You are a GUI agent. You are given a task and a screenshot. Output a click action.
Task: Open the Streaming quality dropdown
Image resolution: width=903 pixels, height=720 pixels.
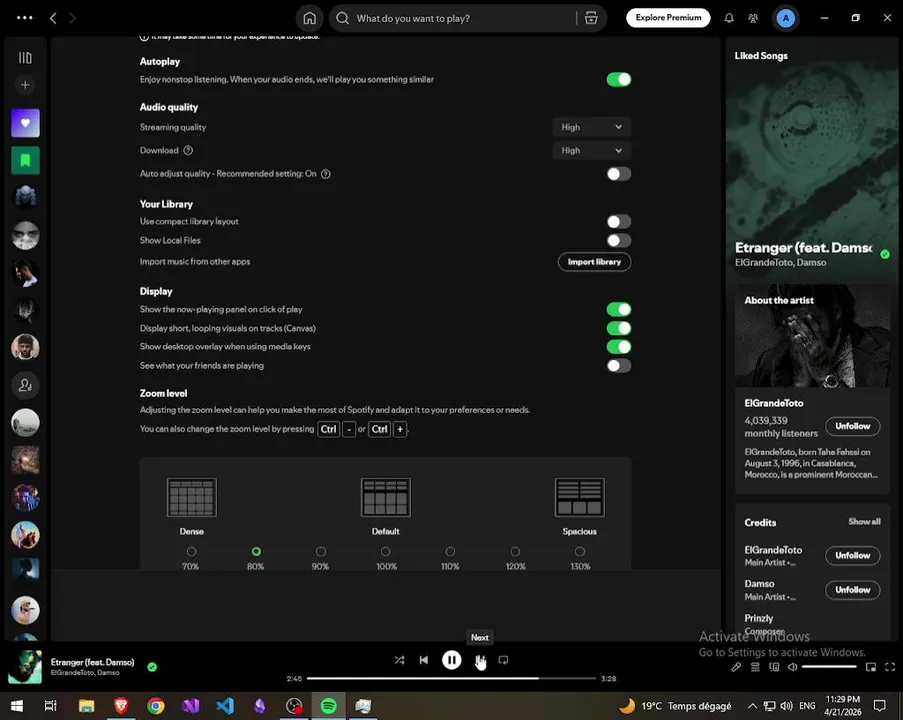[591, 127]
